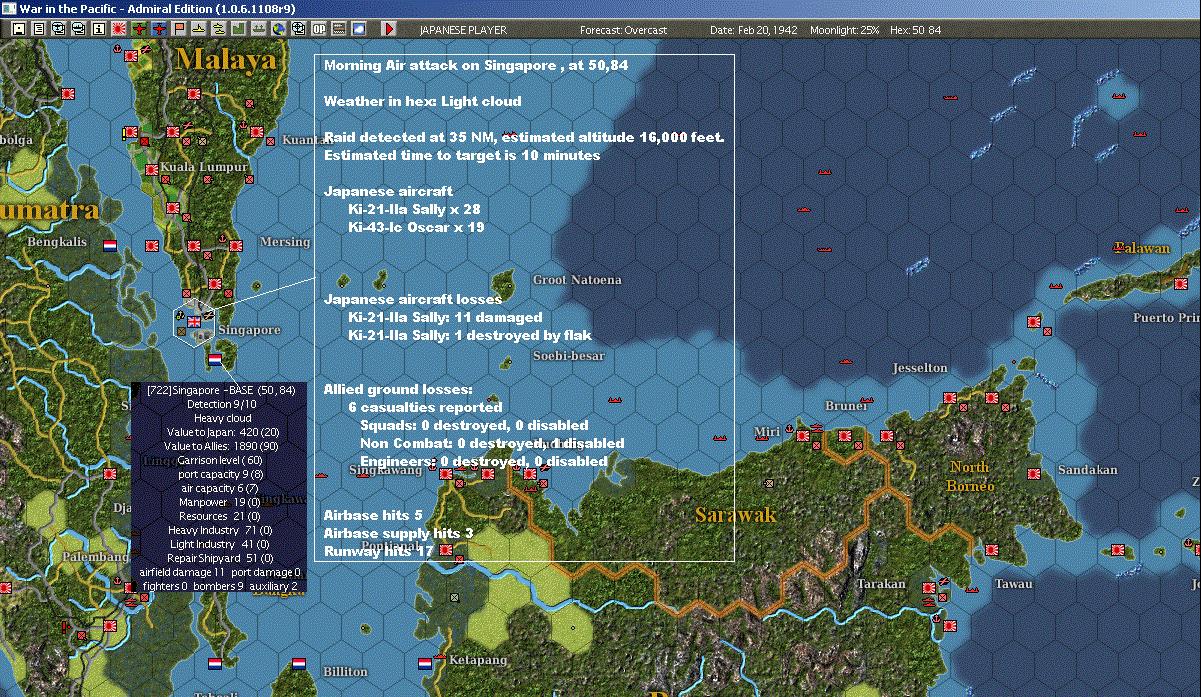Screen dimensions: 1201x697
Task: Click the rising sun flag icon
Action: [x=118, y=29]
